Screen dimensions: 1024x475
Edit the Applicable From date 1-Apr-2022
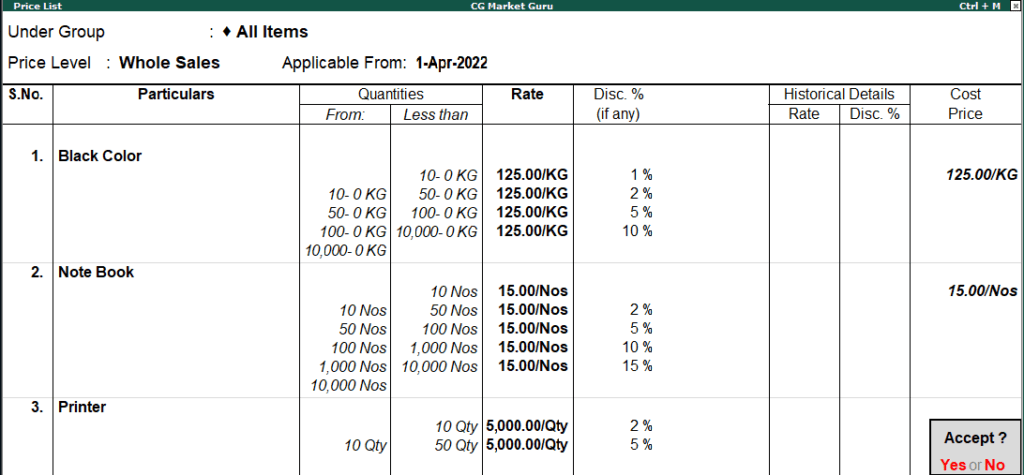click(x=451, y=63)
